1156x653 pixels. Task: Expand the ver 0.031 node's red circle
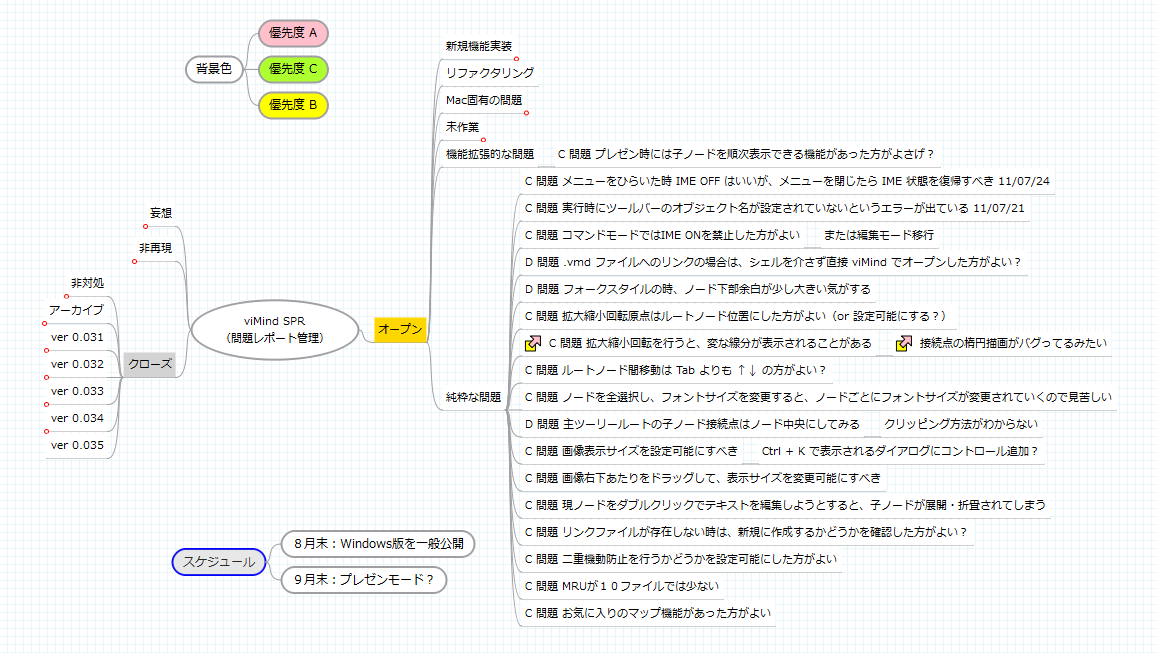[x=46, y=351]
